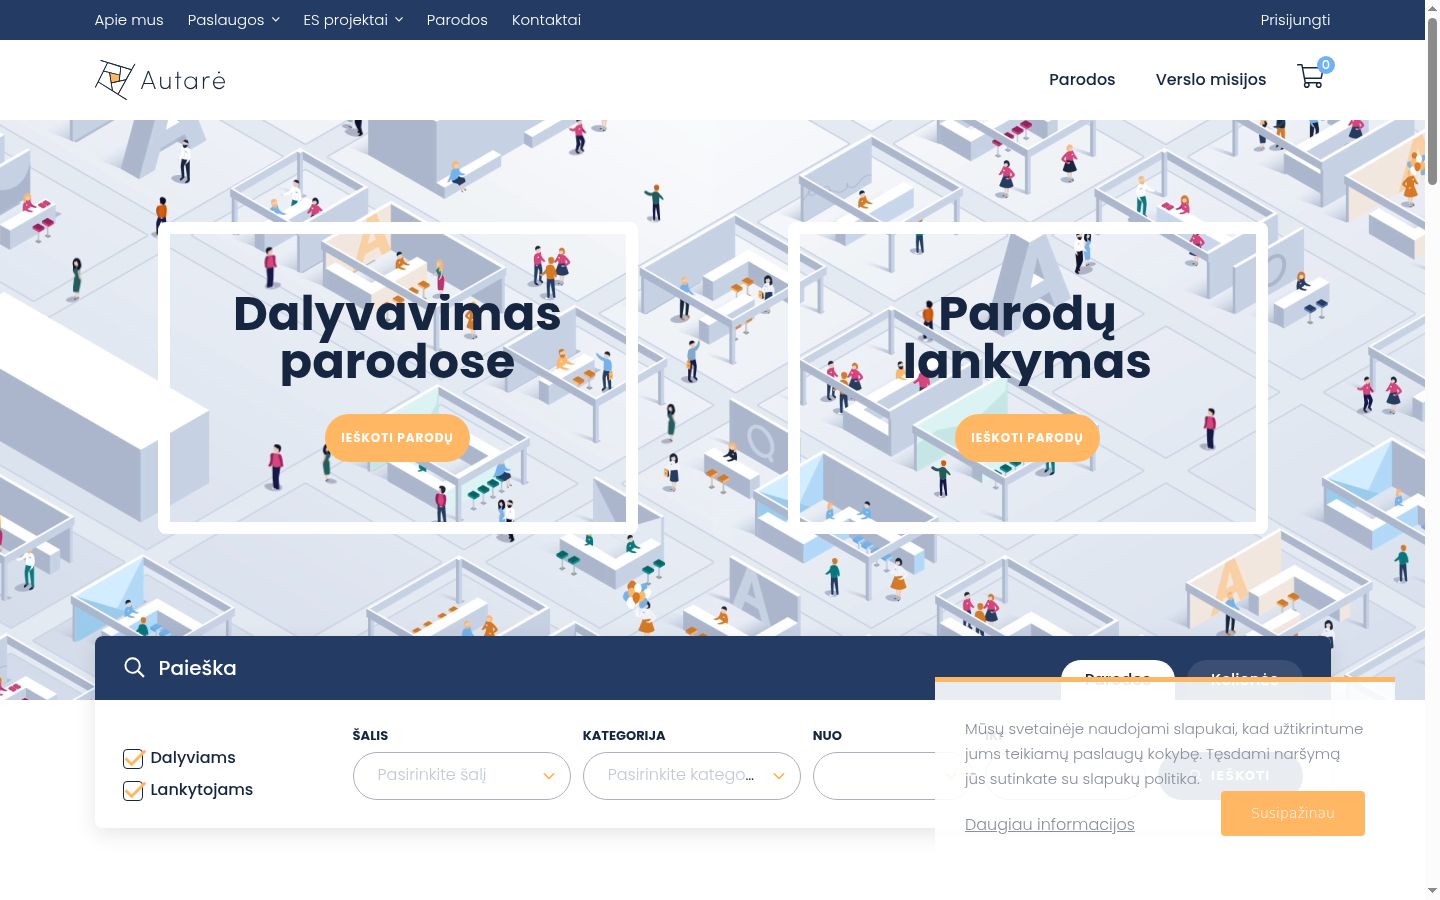Open Kontaktai in top bar
This screenshot has width=1440, height=900.
546,20
